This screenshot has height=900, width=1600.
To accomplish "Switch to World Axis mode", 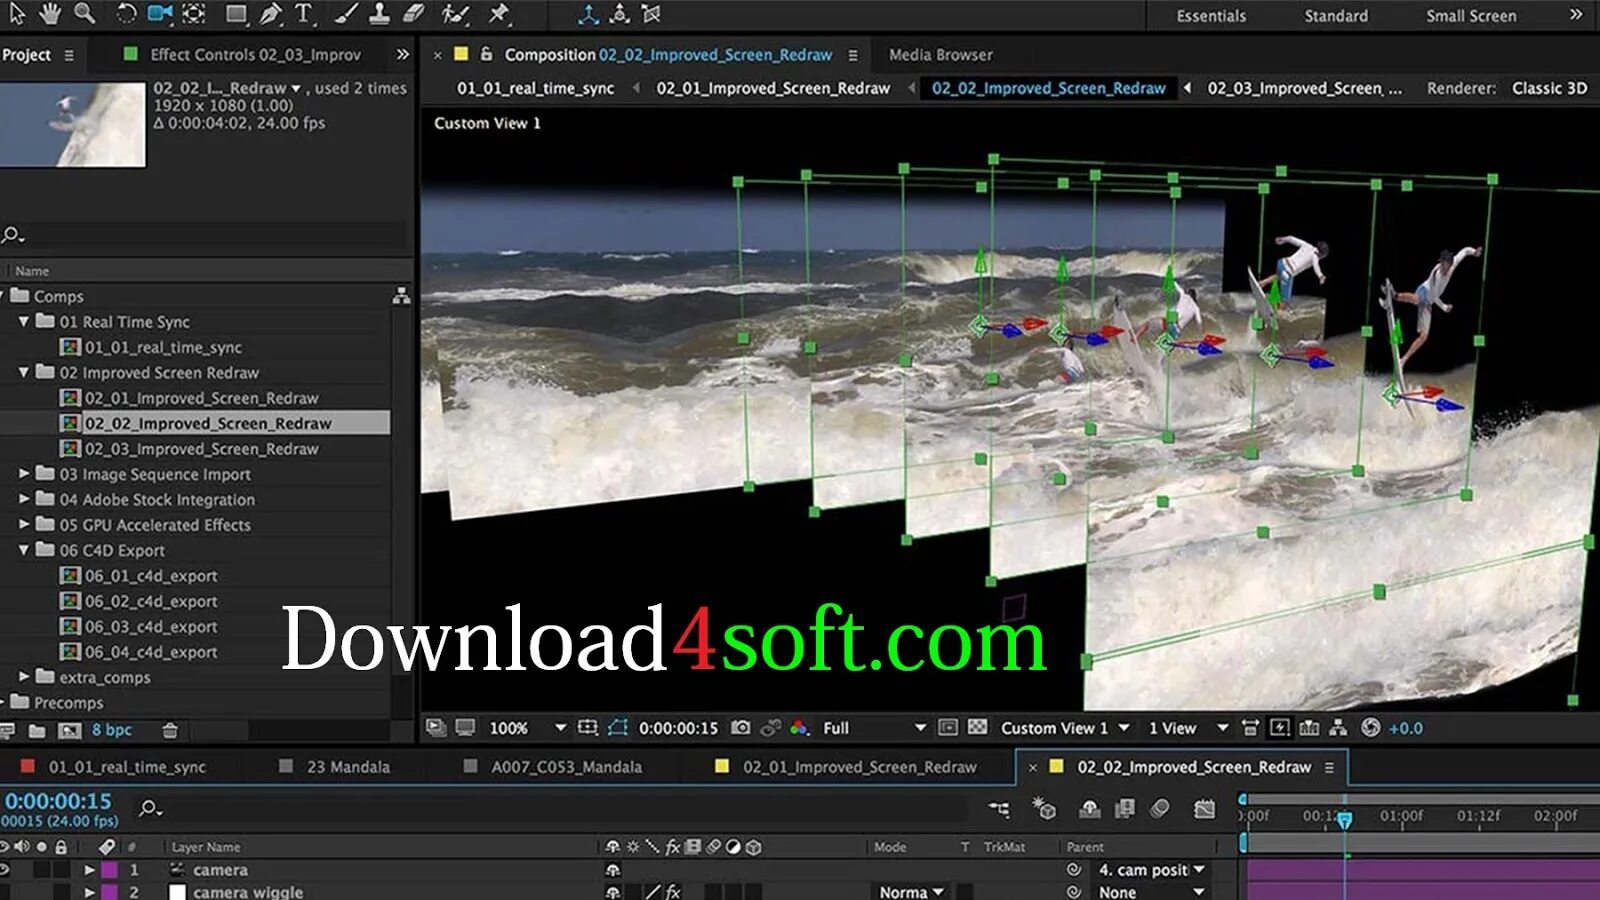I will [x=620, y=14].
